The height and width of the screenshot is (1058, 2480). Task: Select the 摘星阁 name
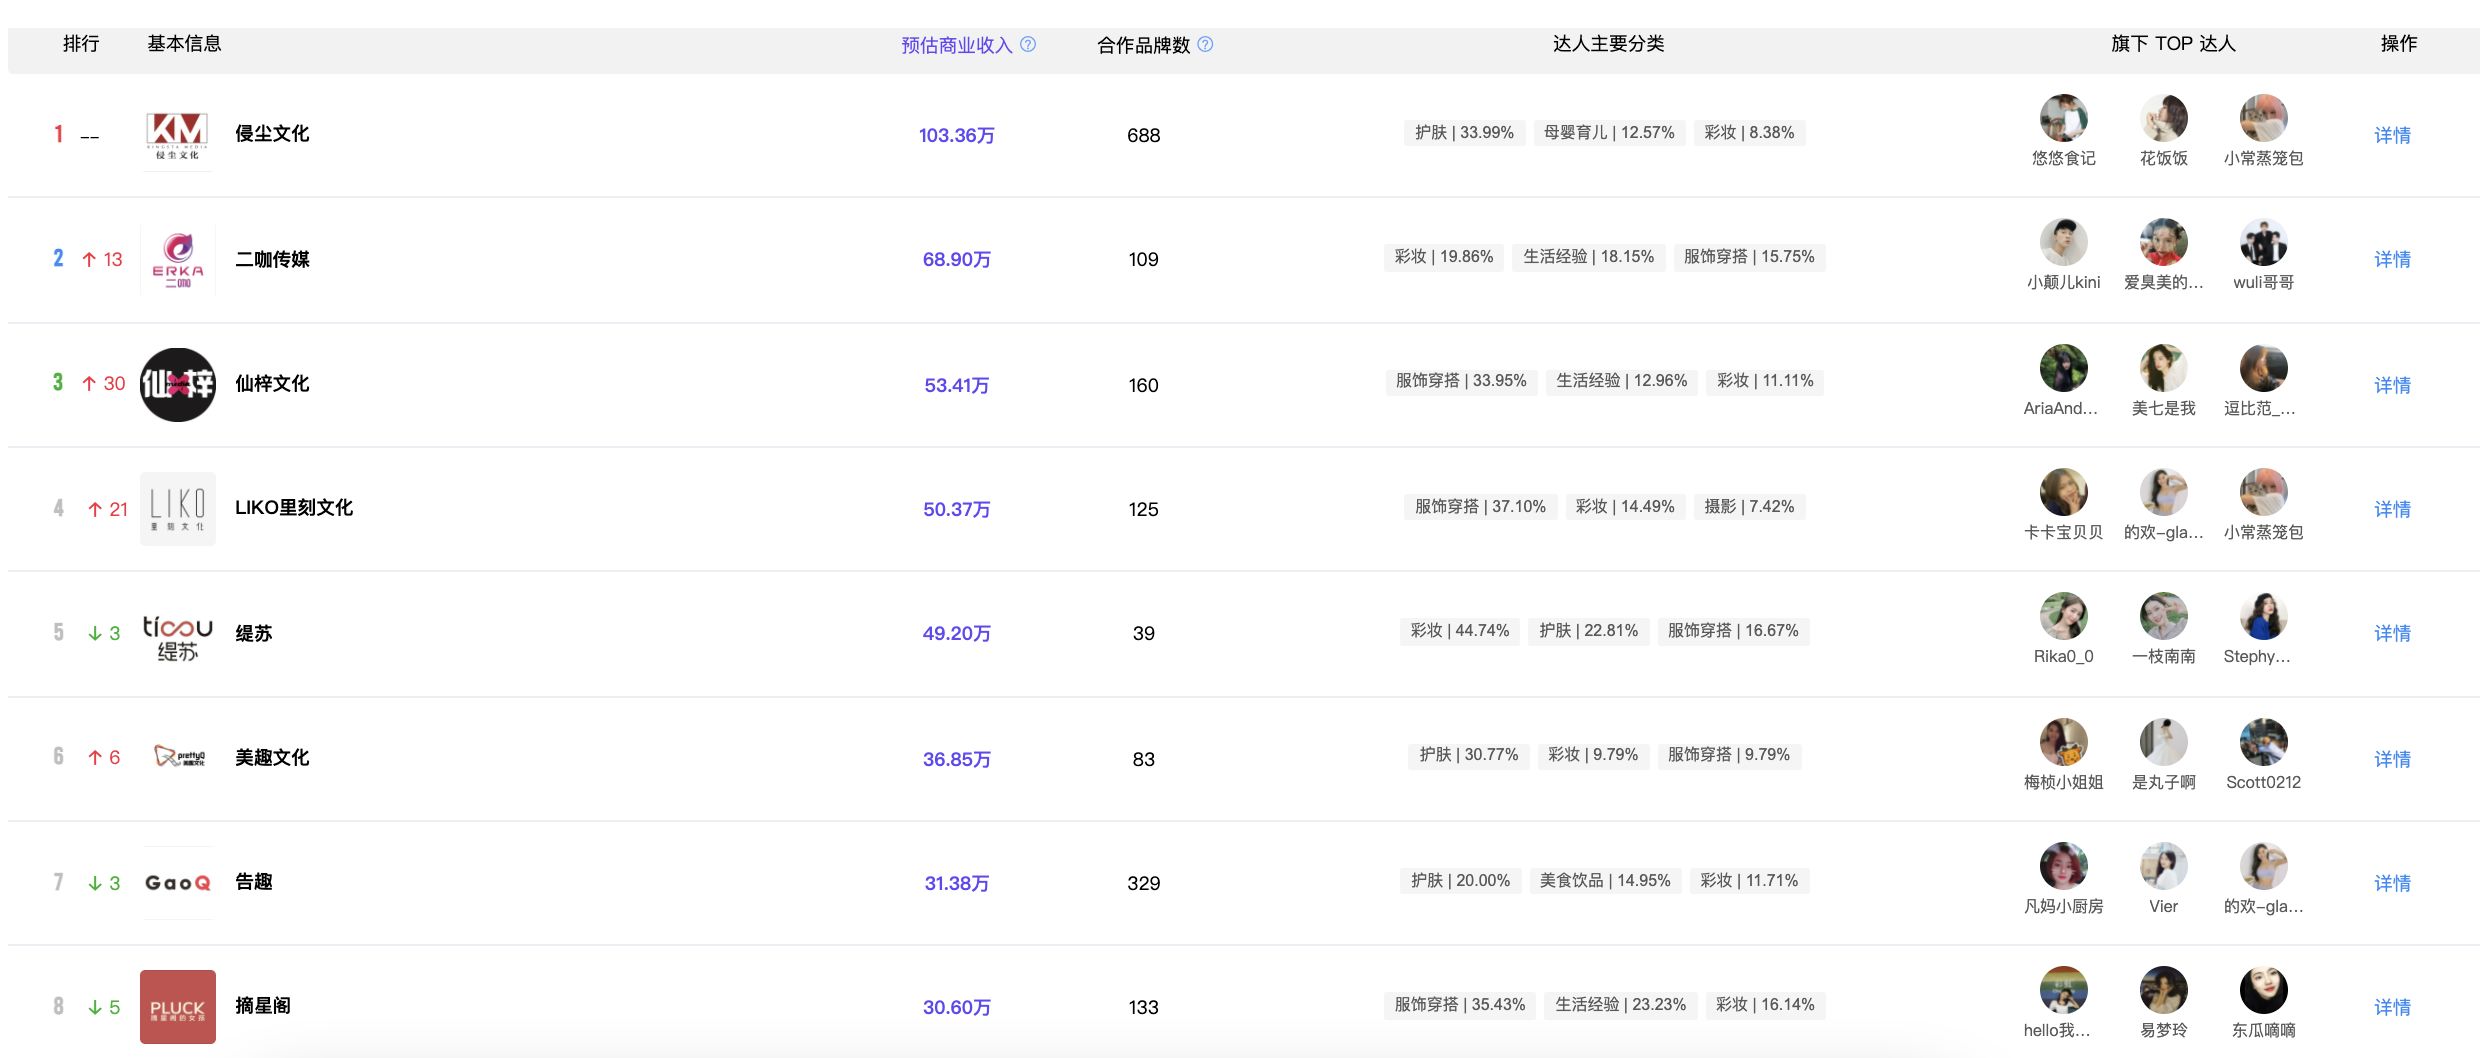click(x=263, y=1005)
